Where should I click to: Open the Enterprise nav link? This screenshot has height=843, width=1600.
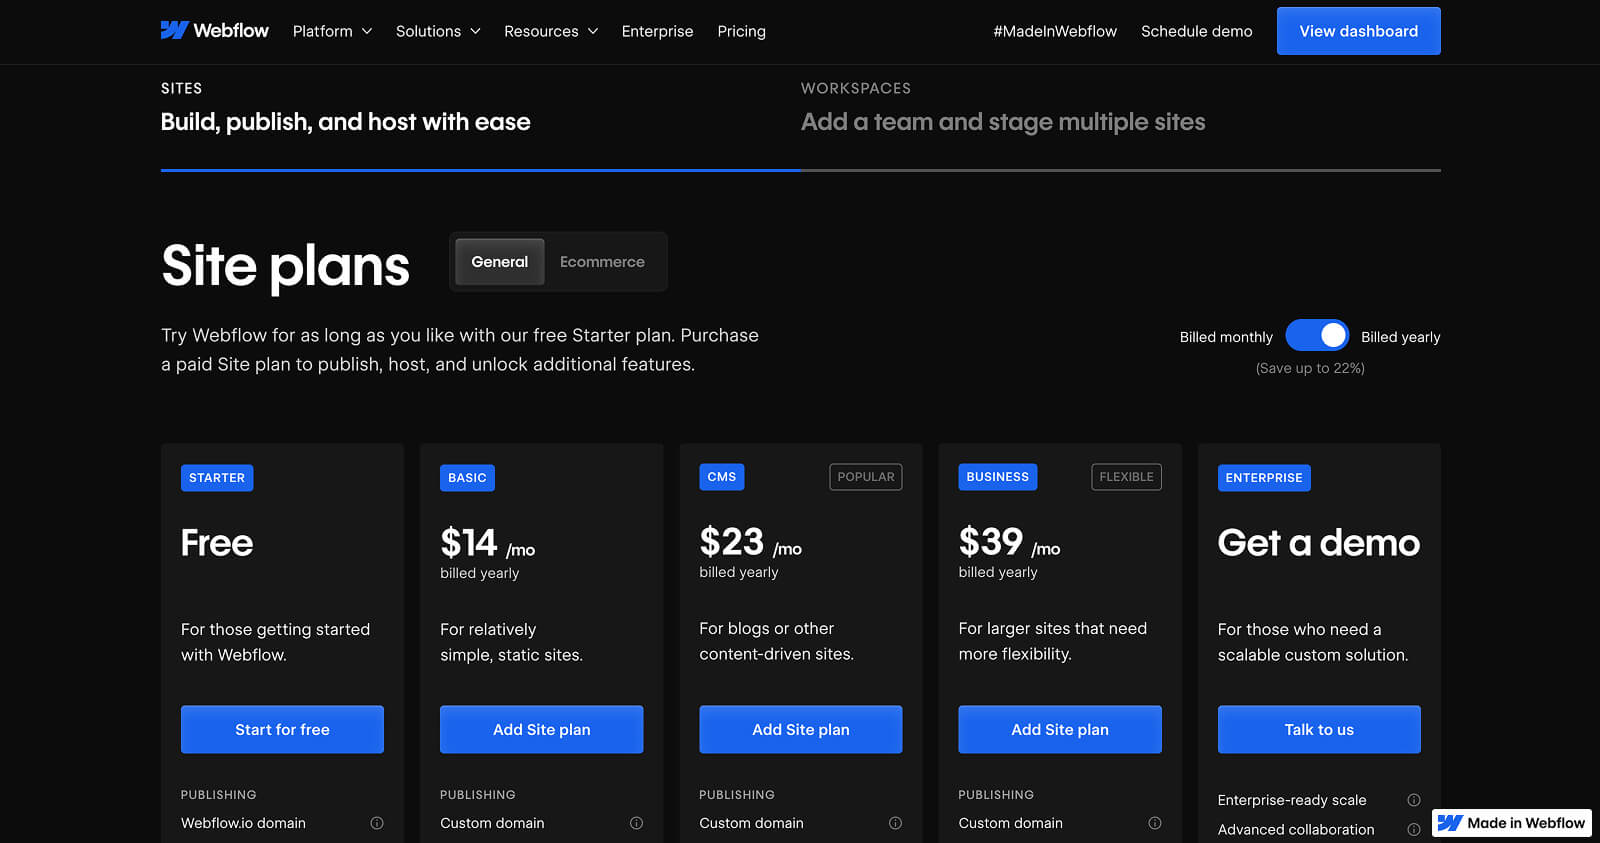coord(657,31)
